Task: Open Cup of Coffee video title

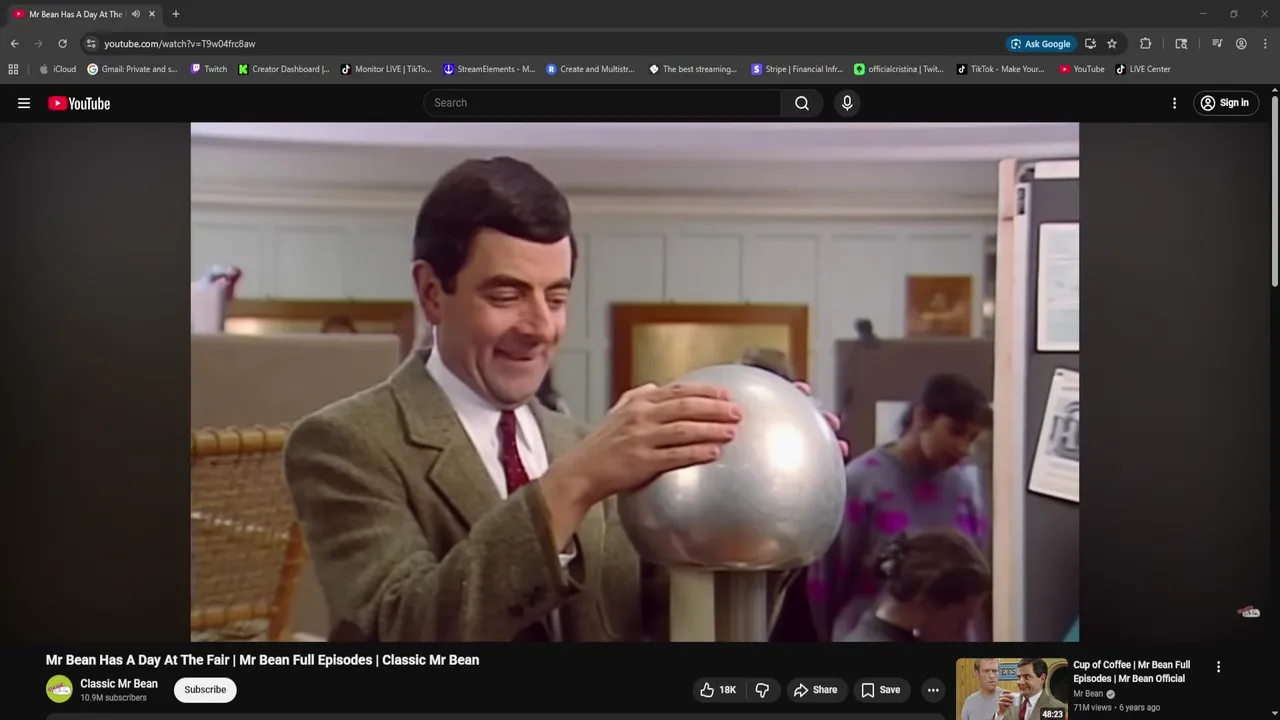Action: coord(1132,671)
